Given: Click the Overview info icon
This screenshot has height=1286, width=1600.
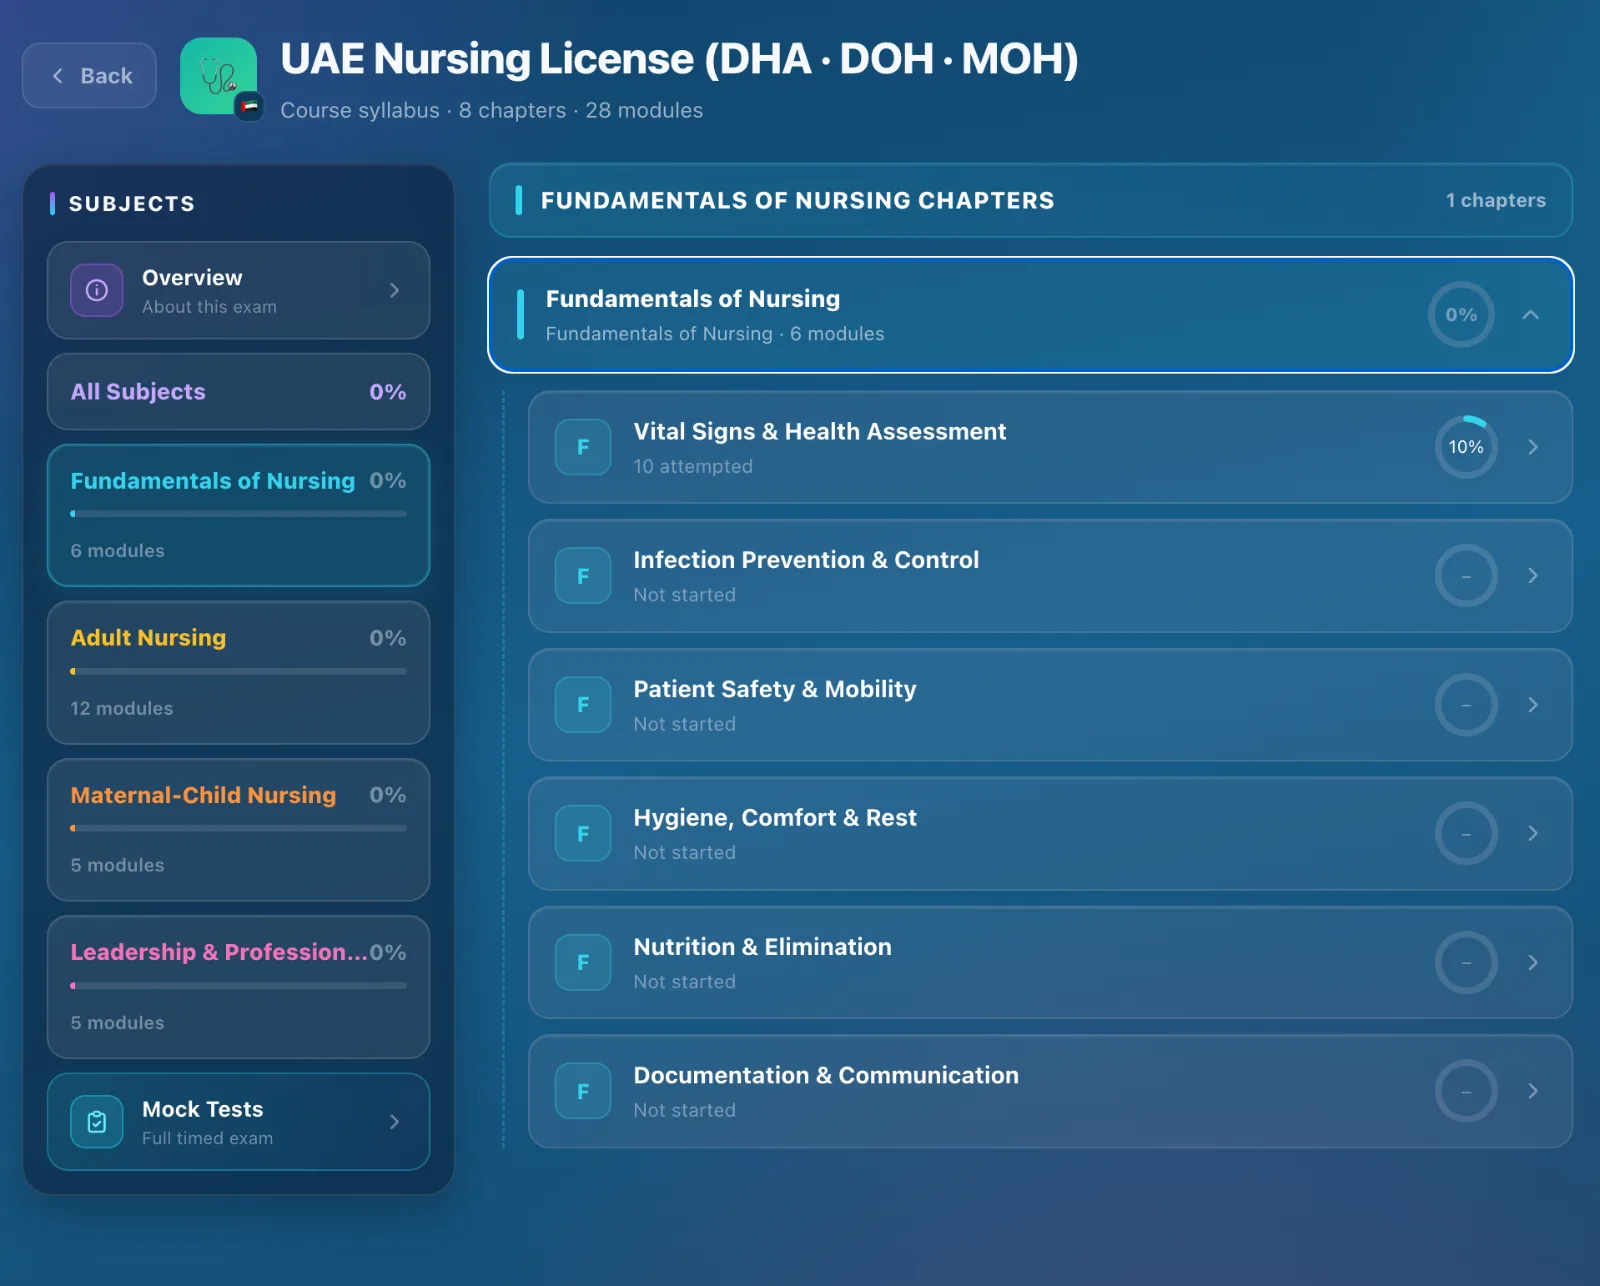Looking at the screenshot, I should coord(97,290).
